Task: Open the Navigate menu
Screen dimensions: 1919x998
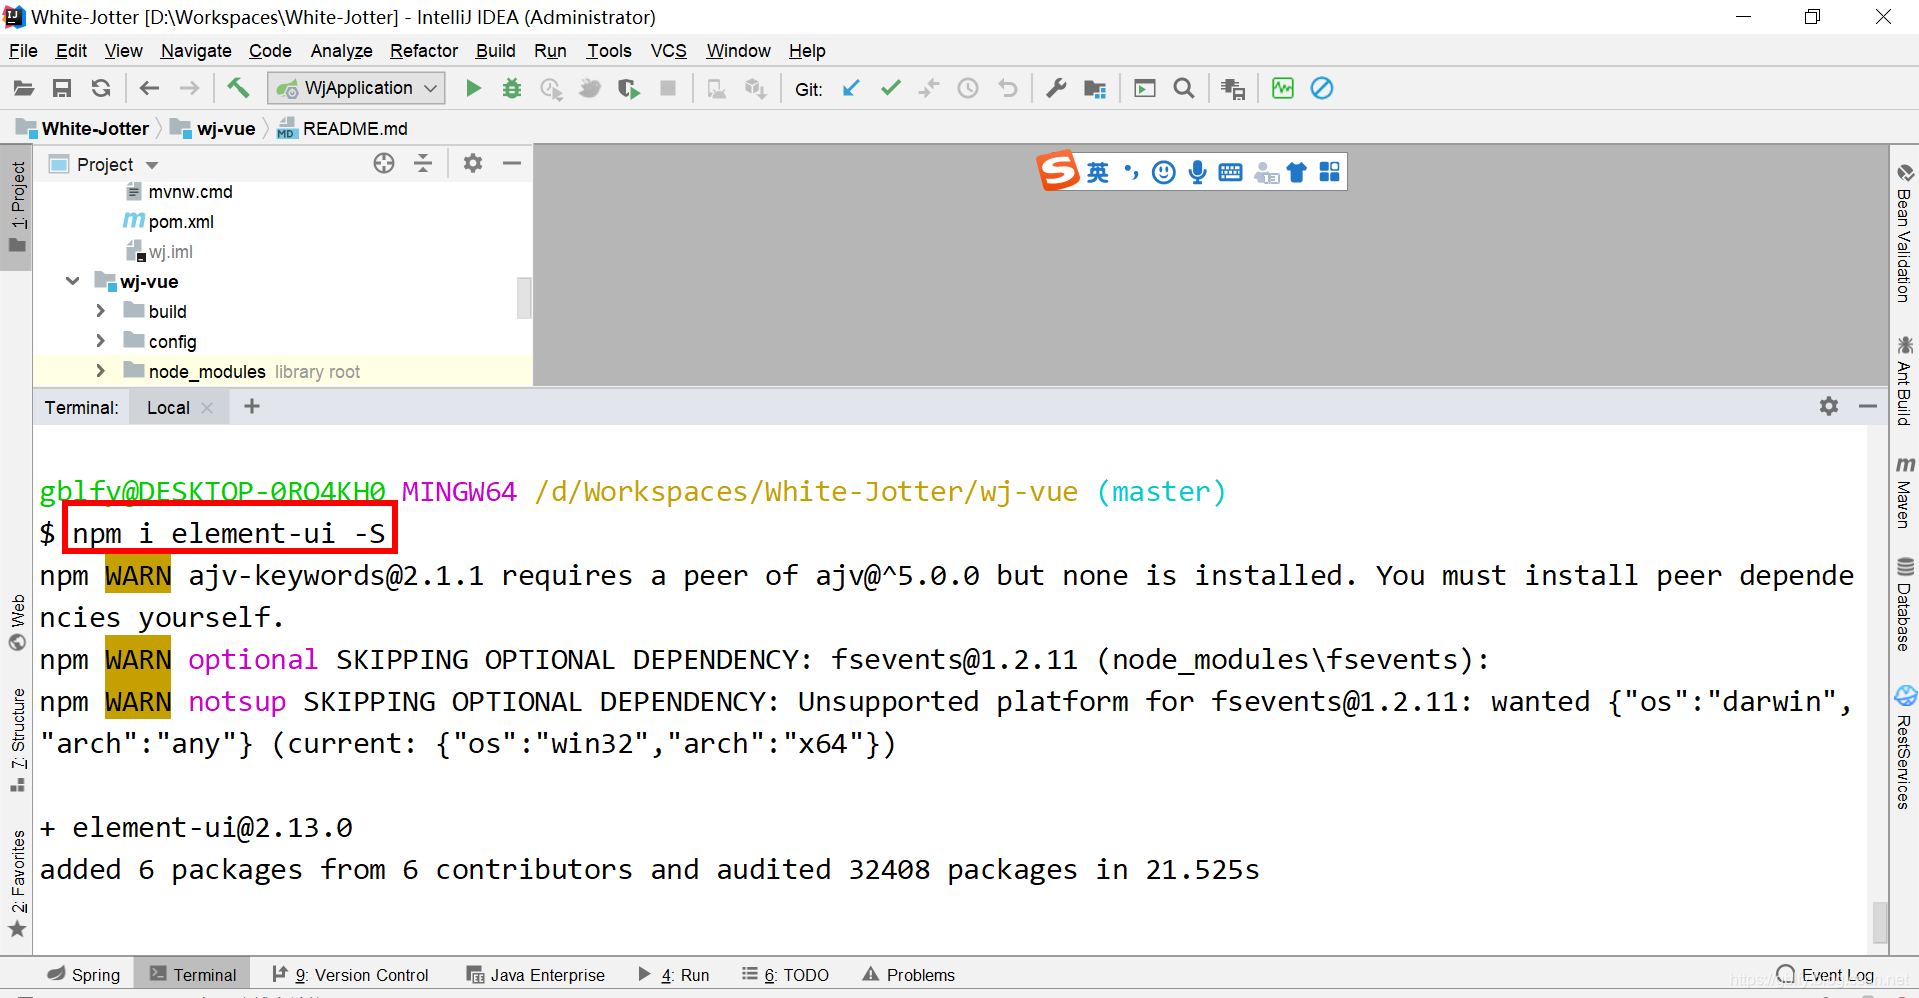Action: tap(196, 51)
